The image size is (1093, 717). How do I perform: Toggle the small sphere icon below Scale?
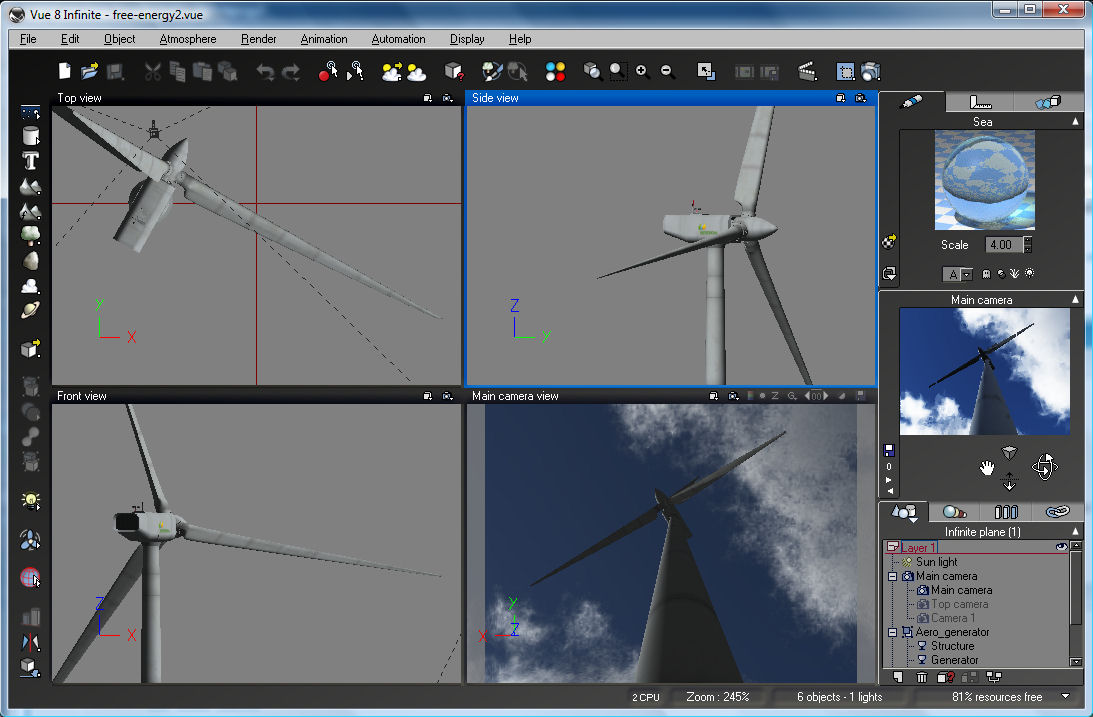point(1001,274)
